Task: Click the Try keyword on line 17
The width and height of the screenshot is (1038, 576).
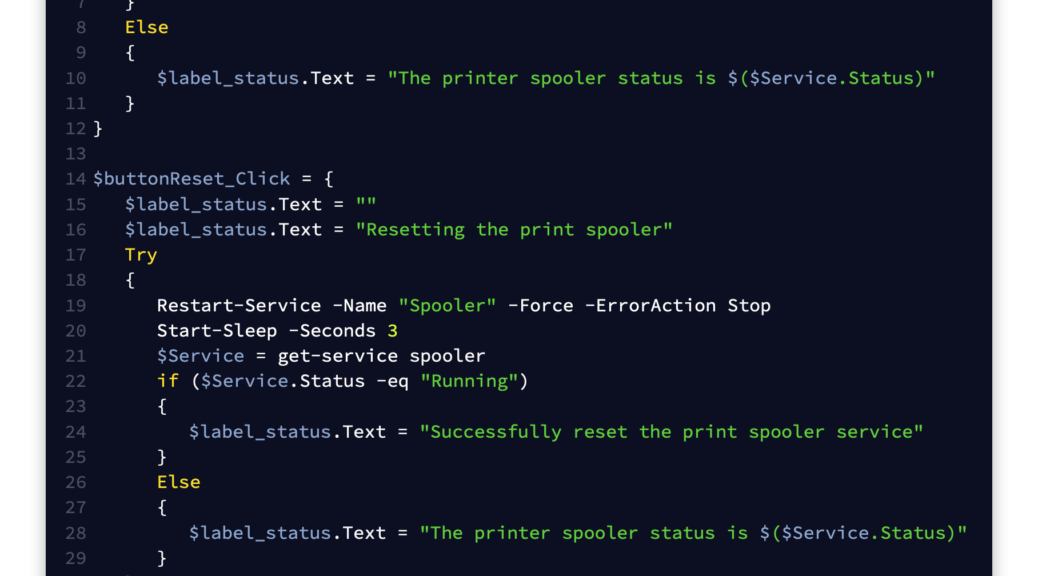Action: 141,255
